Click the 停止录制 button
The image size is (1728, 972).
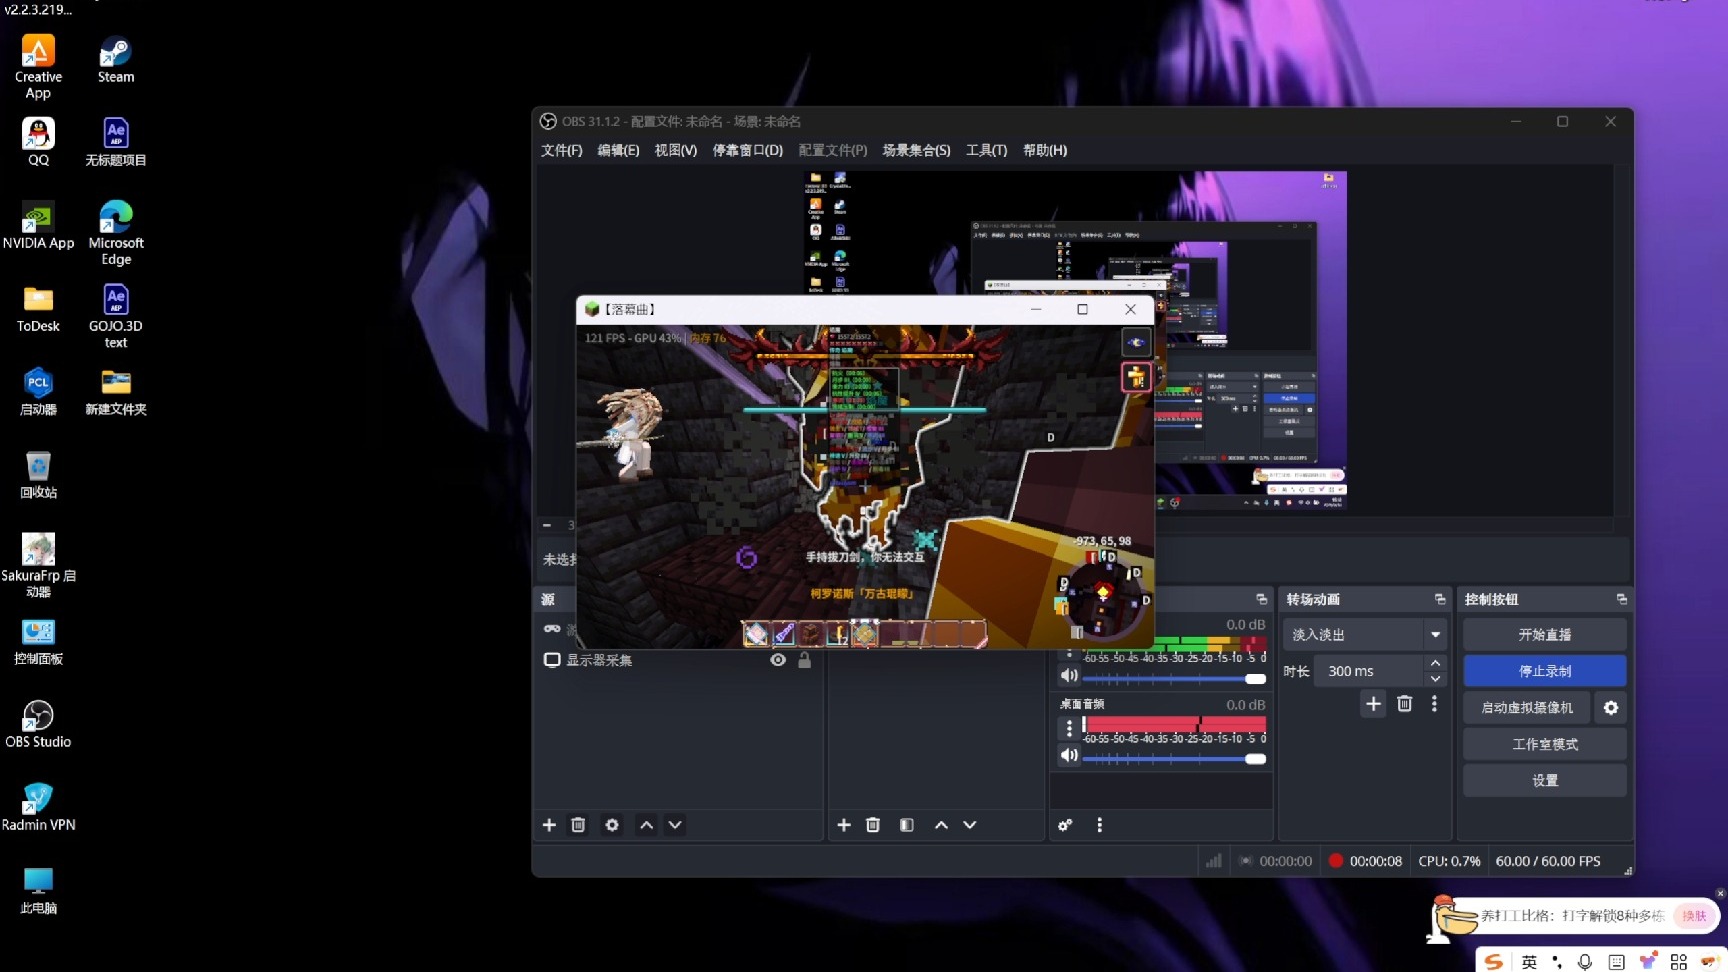pyautogui.click(x=1544, y=671)
